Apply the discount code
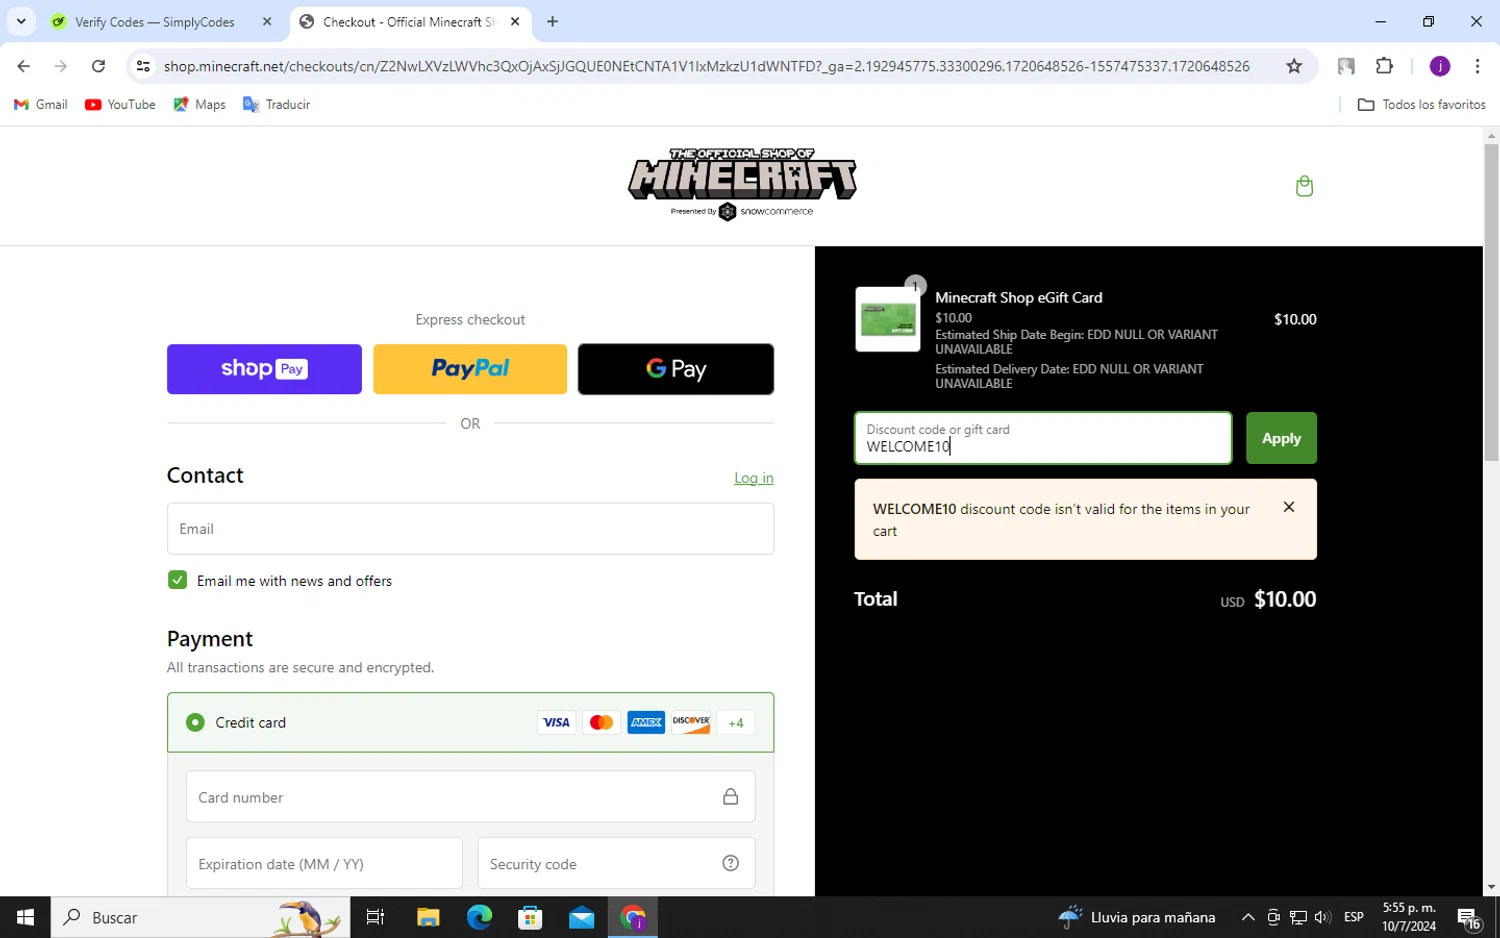Screen dimensions: 1500x938 tap(1281, 438)
